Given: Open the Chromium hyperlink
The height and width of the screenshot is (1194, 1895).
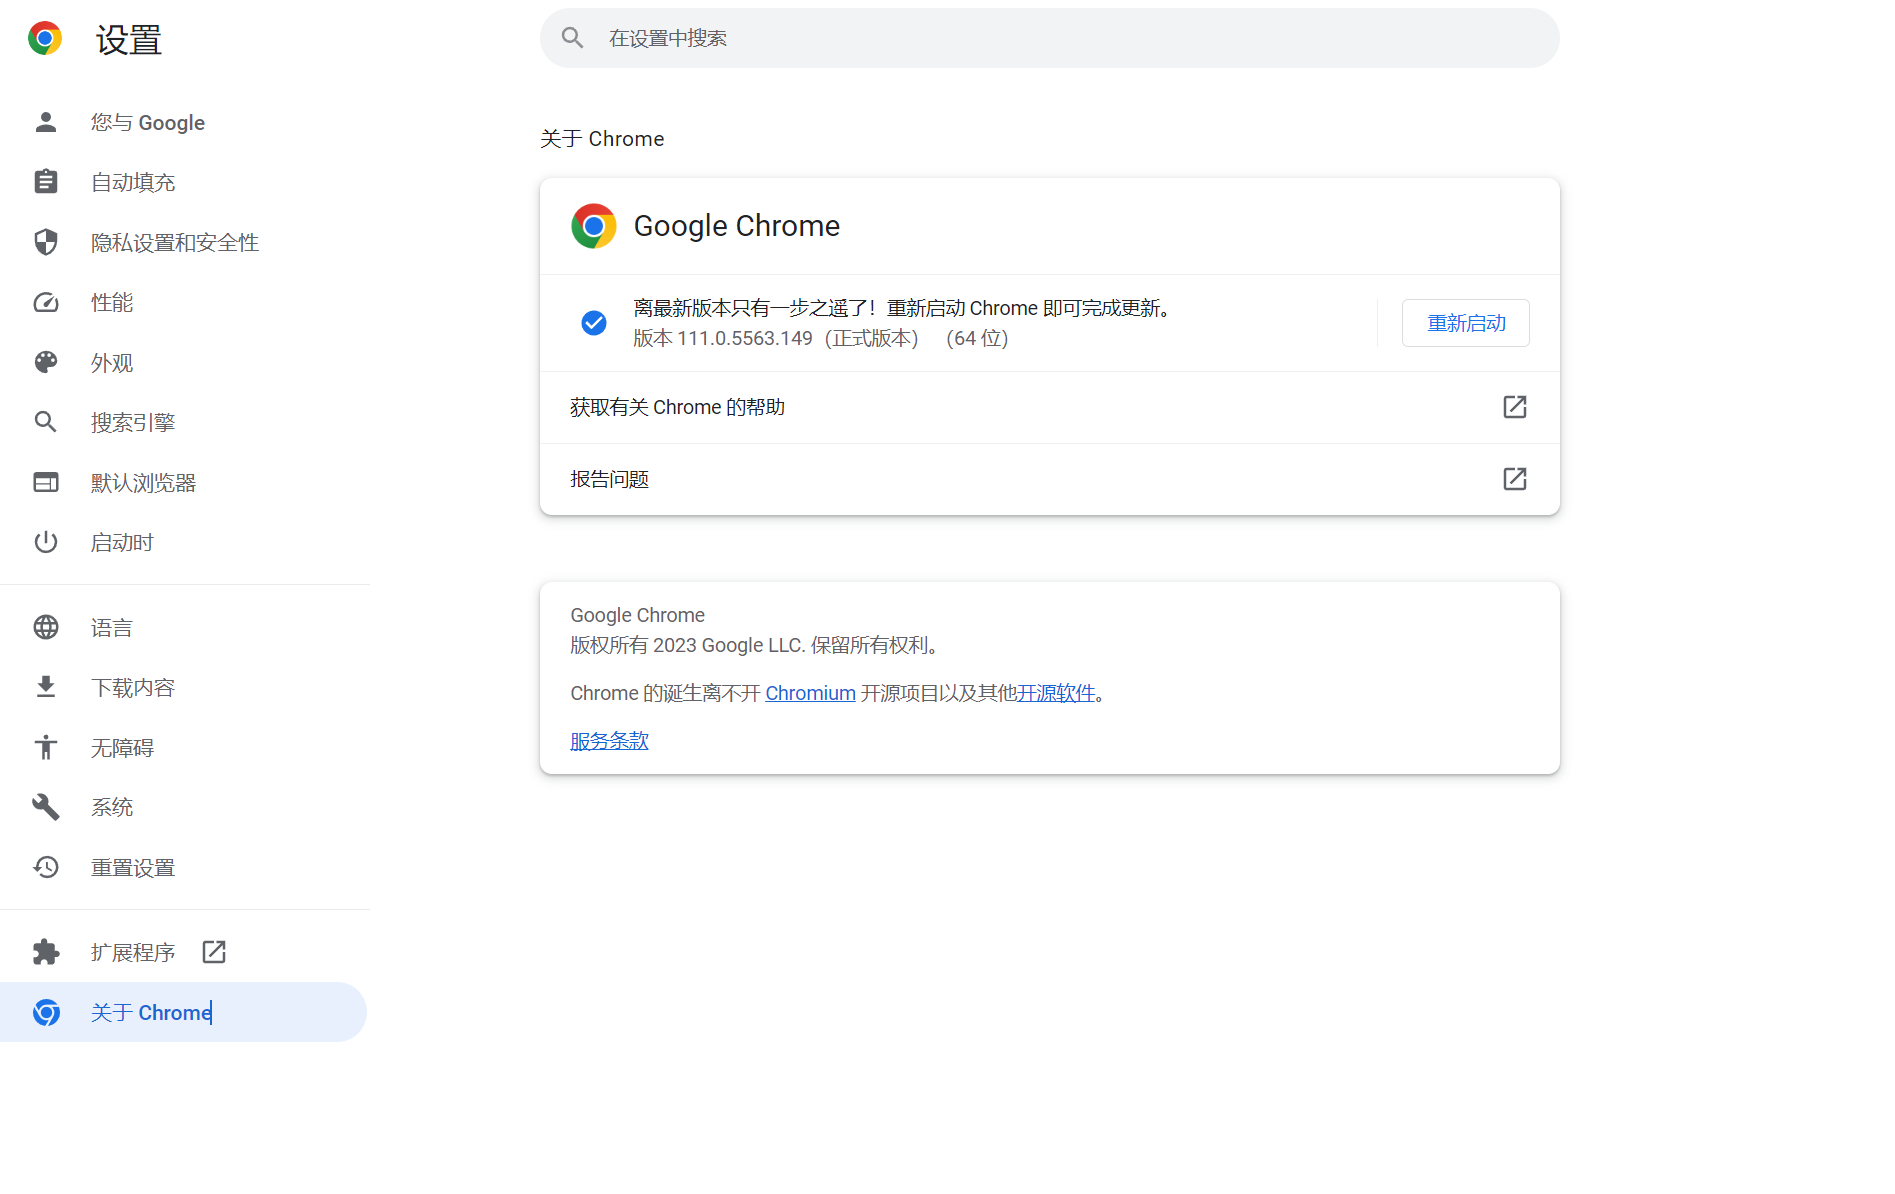Looking at the screenshot, I should (810, 693).
